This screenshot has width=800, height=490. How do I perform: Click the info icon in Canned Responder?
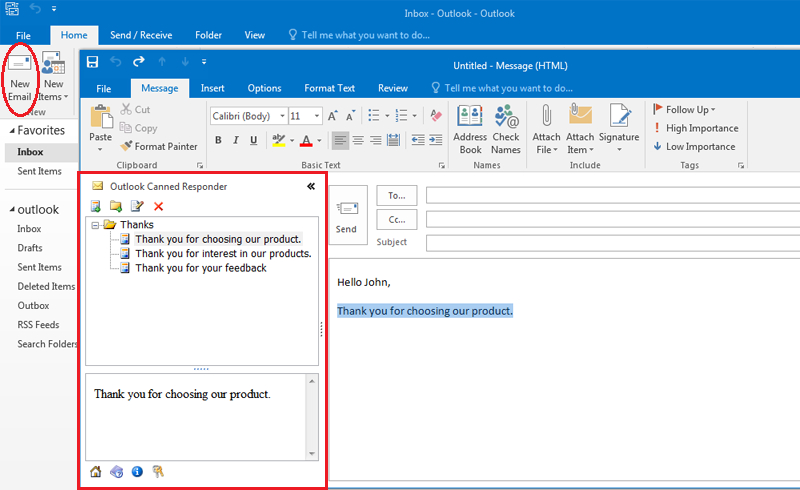coord(137,472)
